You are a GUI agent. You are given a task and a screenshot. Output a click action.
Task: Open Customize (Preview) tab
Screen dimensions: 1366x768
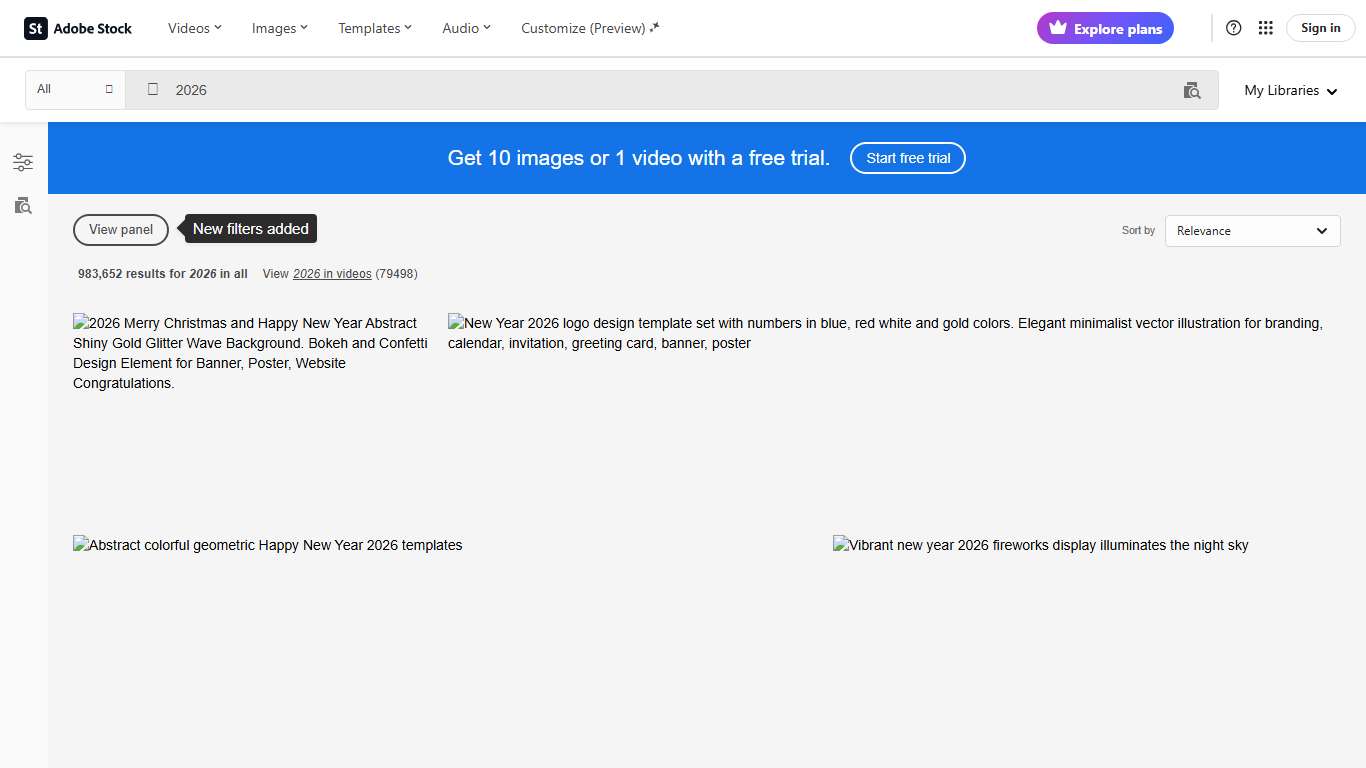click(590, 28)
